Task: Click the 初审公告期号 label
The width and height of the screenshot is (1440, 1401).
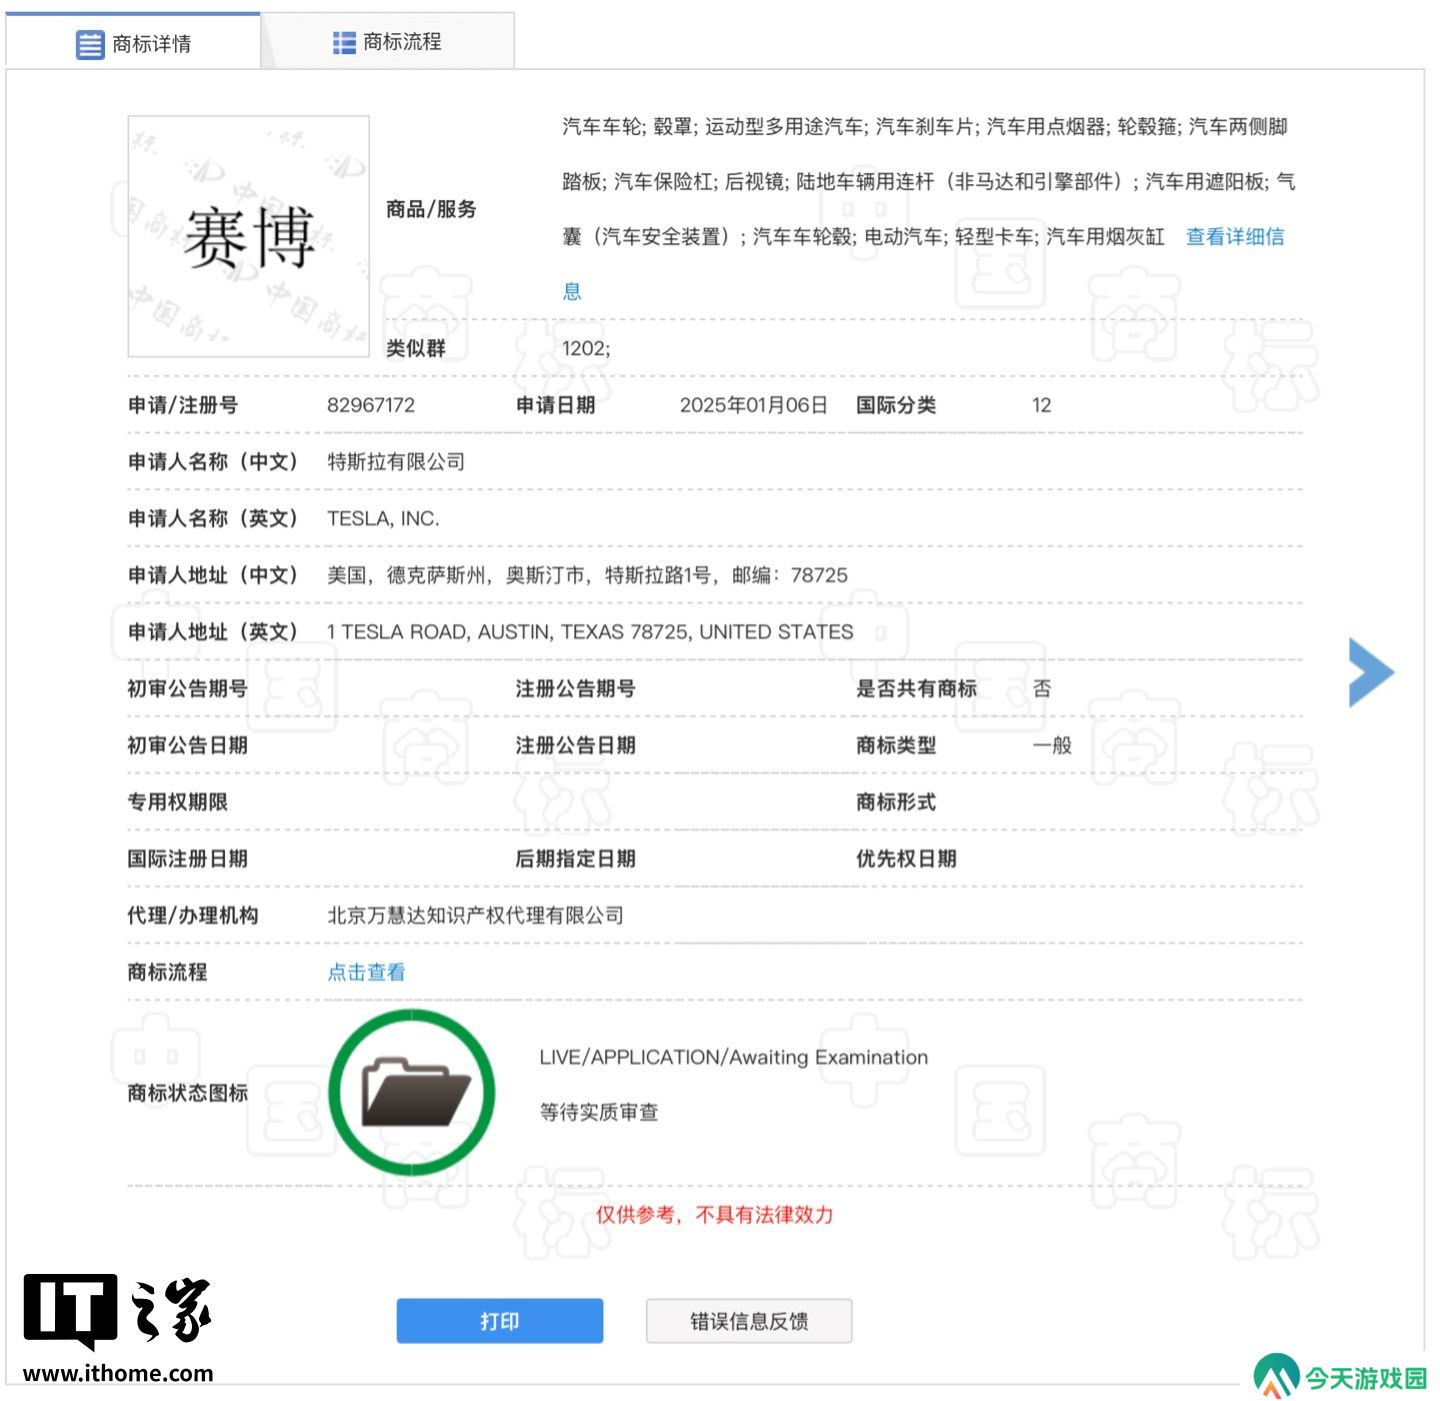Action: (x=188, y=688)
